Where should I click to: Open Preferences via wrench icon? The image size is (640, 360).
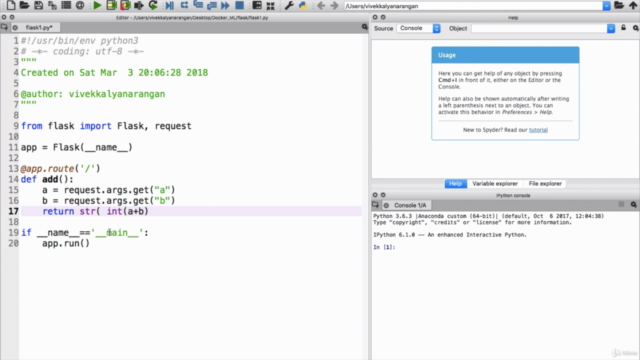[x=289, y=5]
